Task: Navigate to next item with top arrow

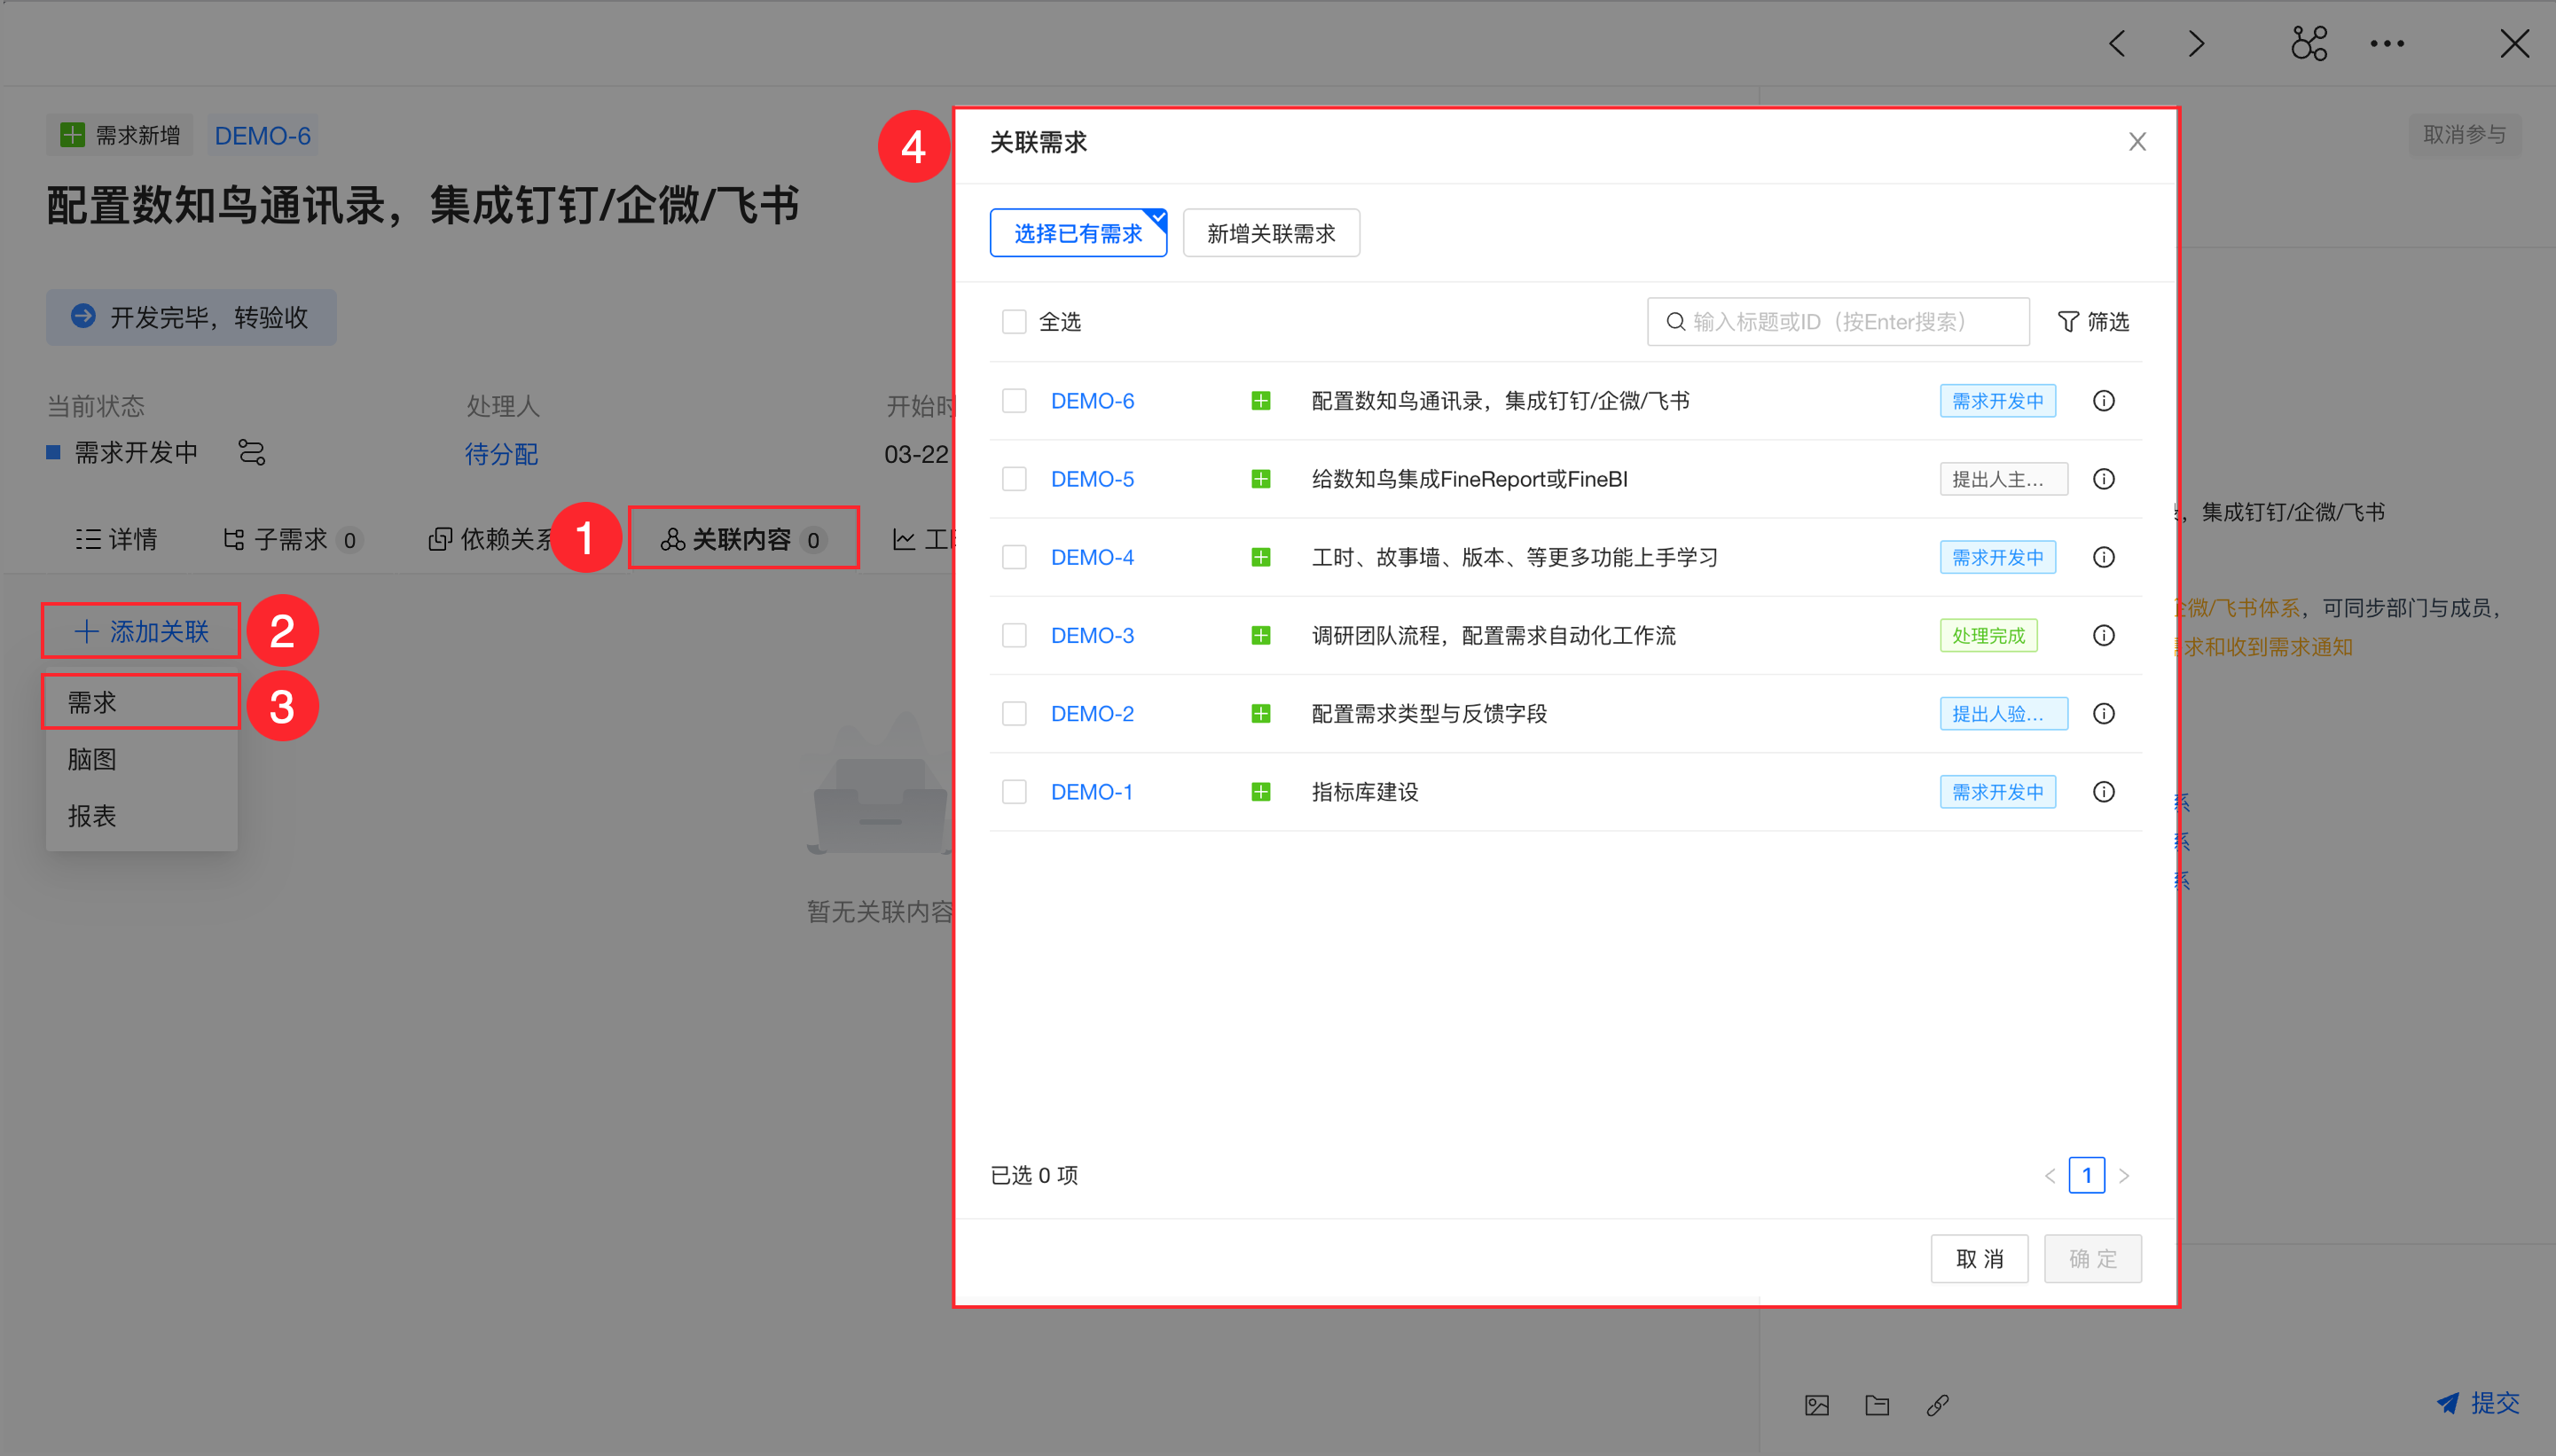Action: pyautogui.click(x=2195, y=43)
